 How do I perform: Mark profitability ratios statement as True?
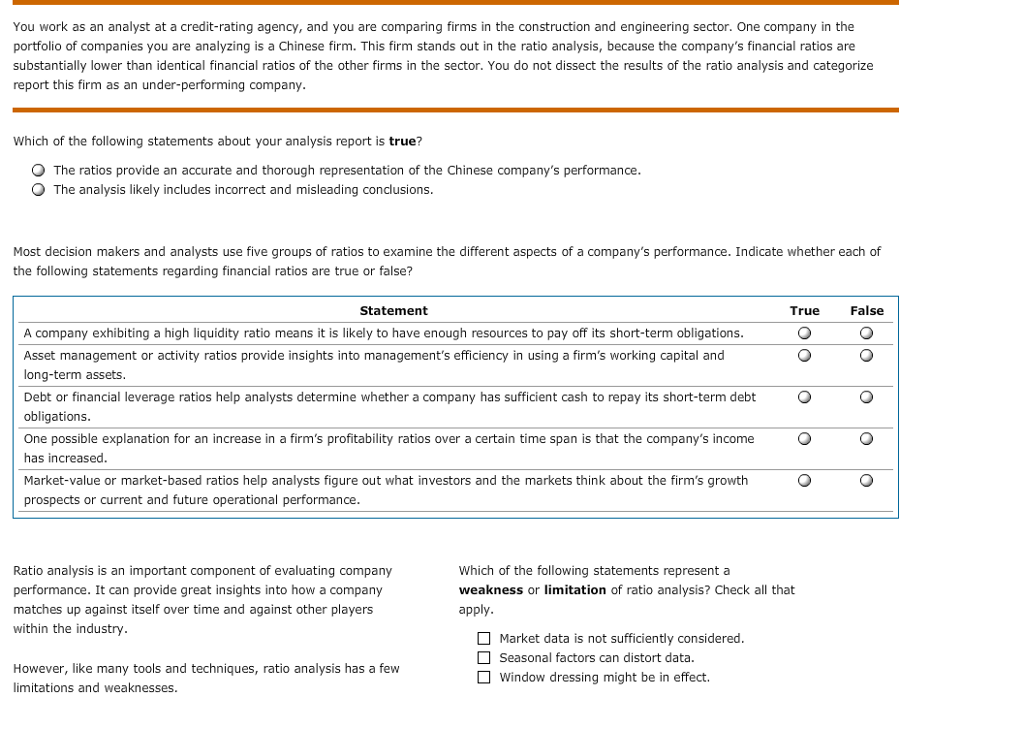(805, 439)
